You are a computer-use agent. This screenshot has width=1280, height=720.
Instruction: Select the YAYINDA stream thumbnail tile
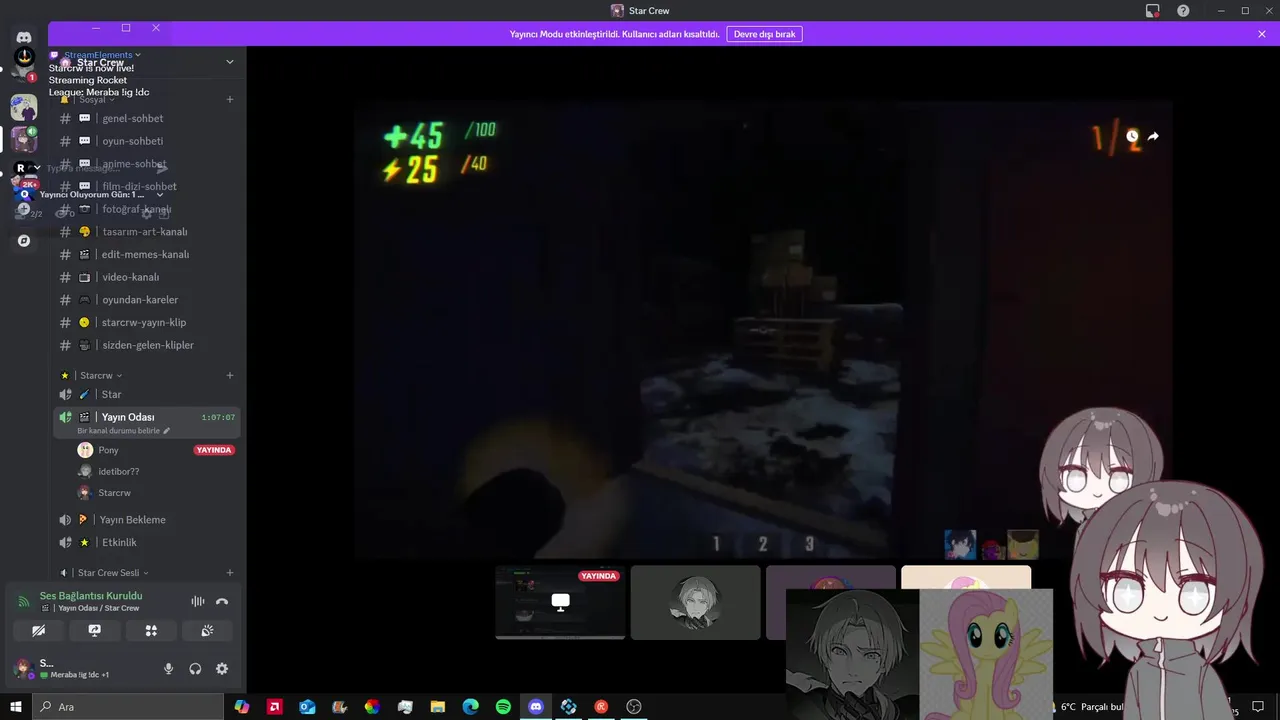pos(560,602)
